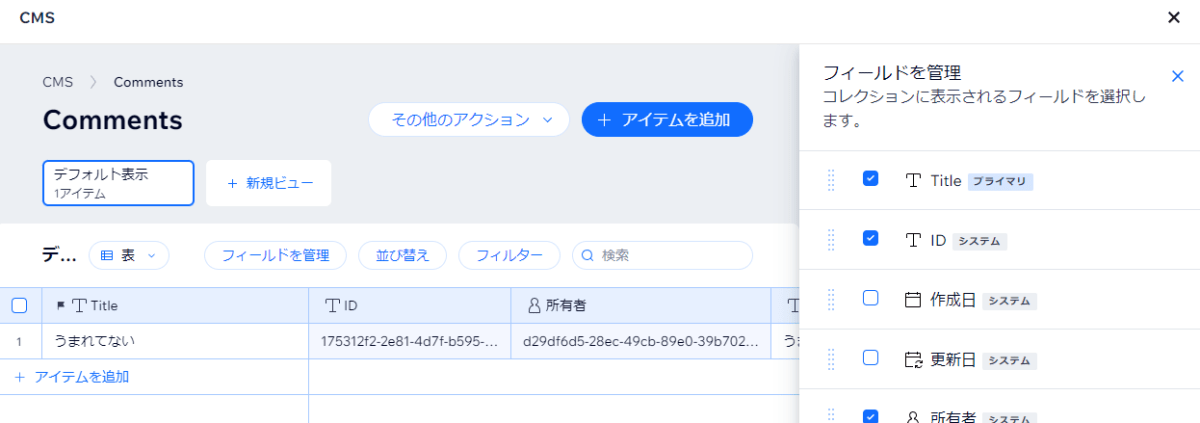Click the 並び替え sort button
1200x423 pixels.
coord(402,255)
